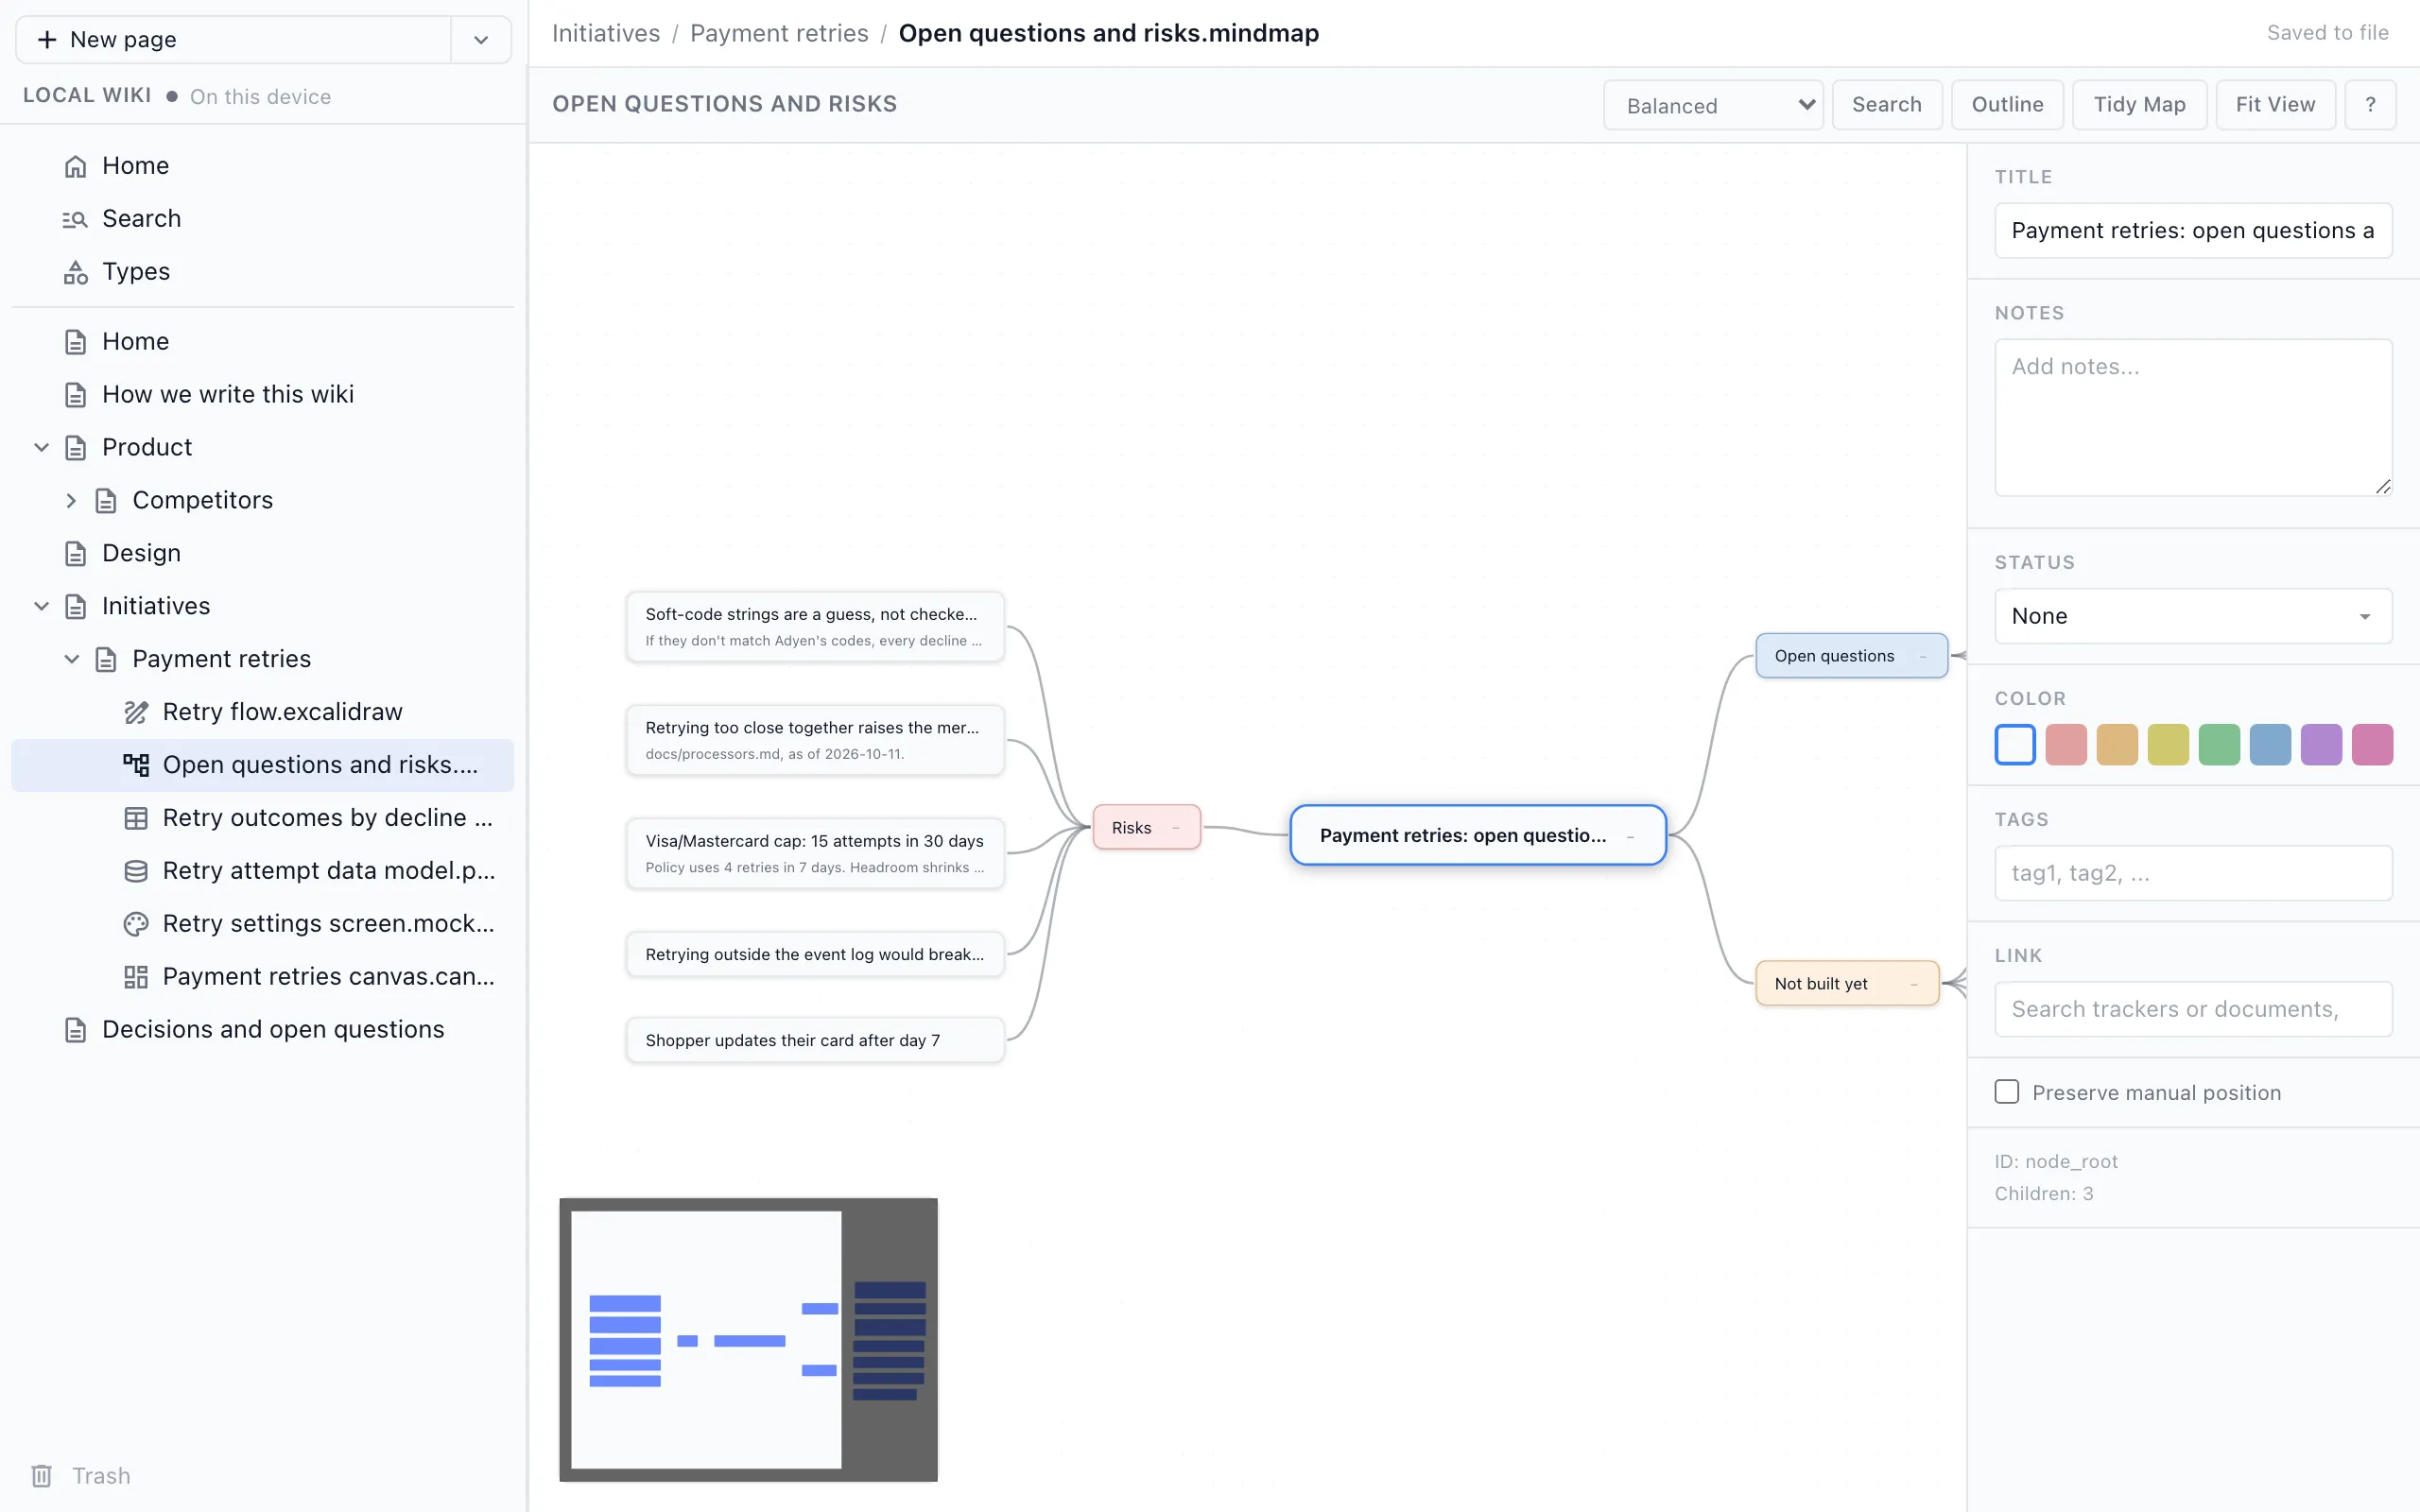Click the Search toolbar button
The height and width of the screenshot is (1512, 2420).
[1887, 105]
